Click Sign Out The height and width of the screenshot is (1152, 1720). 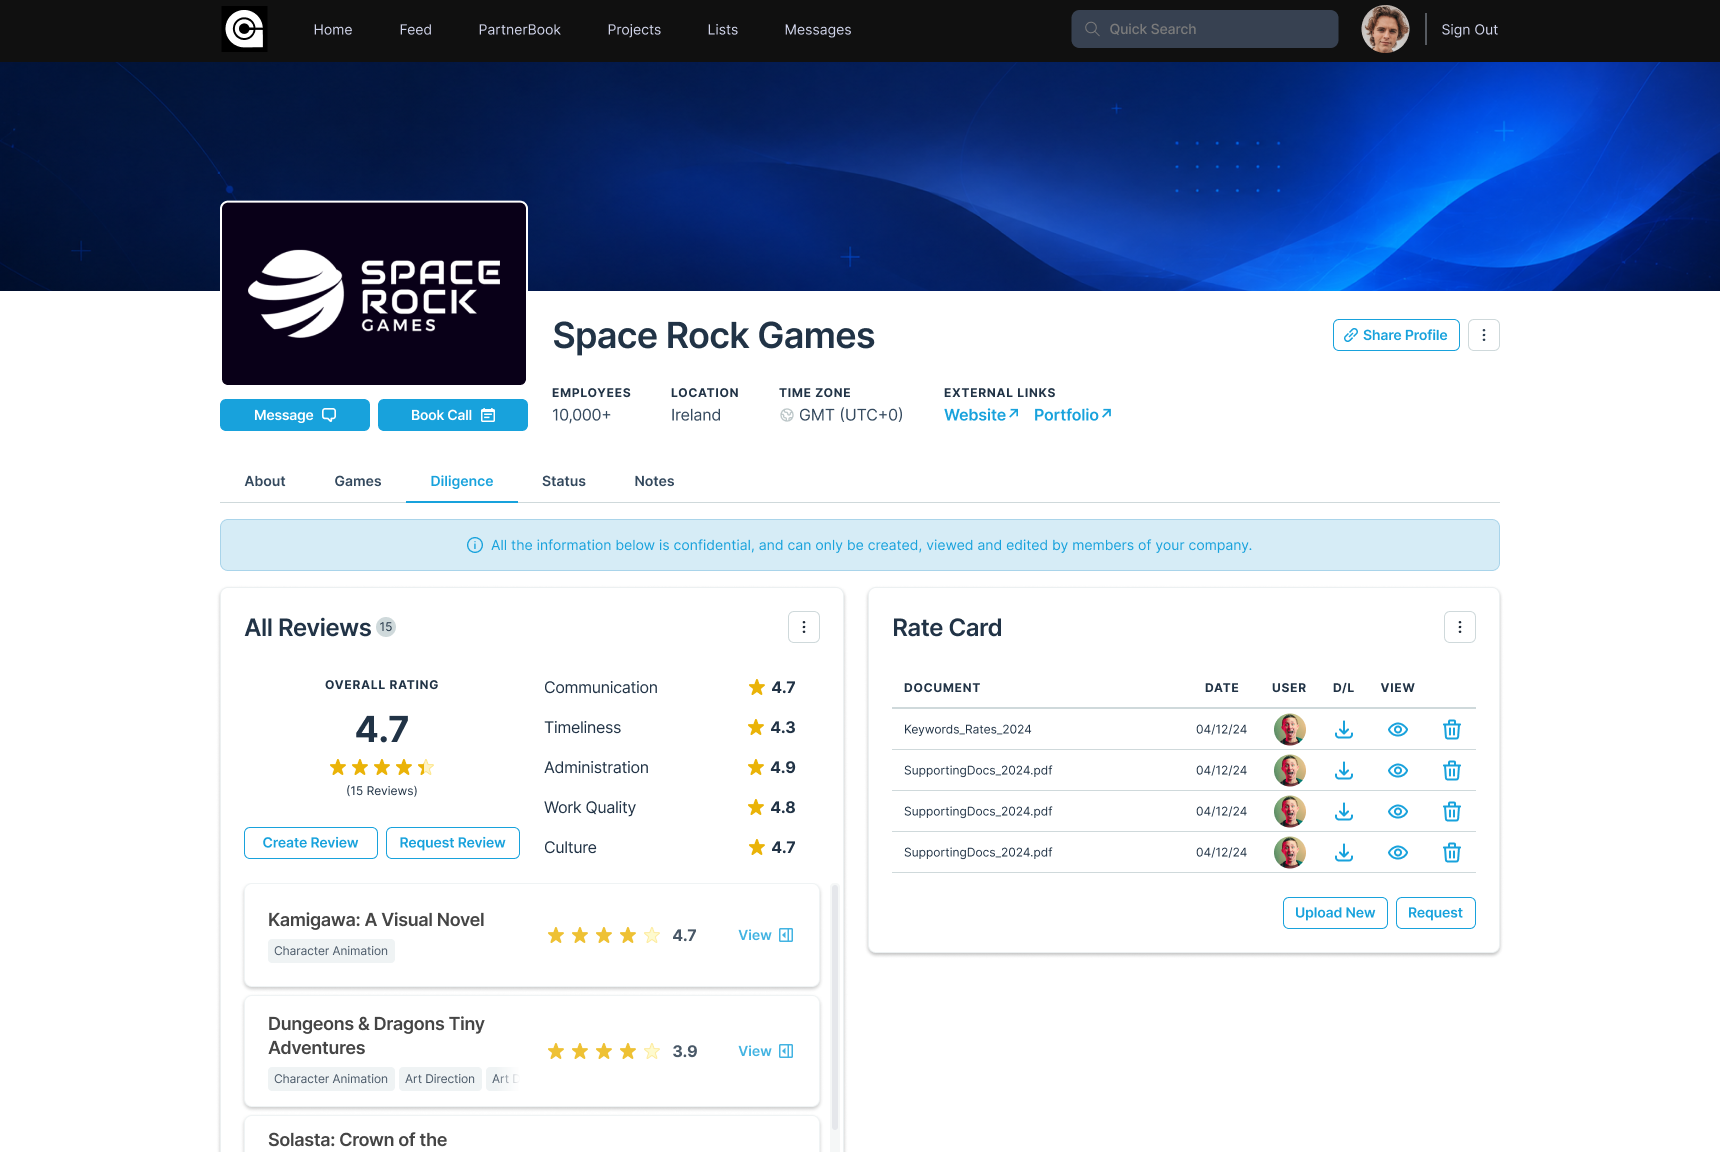[1469, 30]
